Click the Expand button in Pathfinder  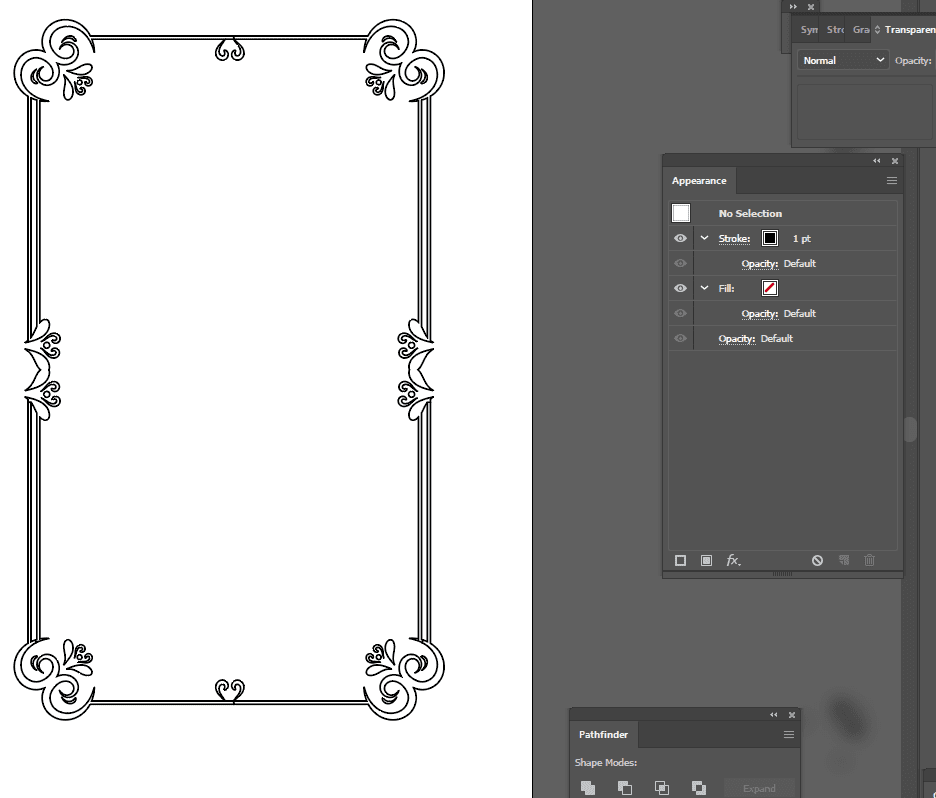tap(759, 788)
